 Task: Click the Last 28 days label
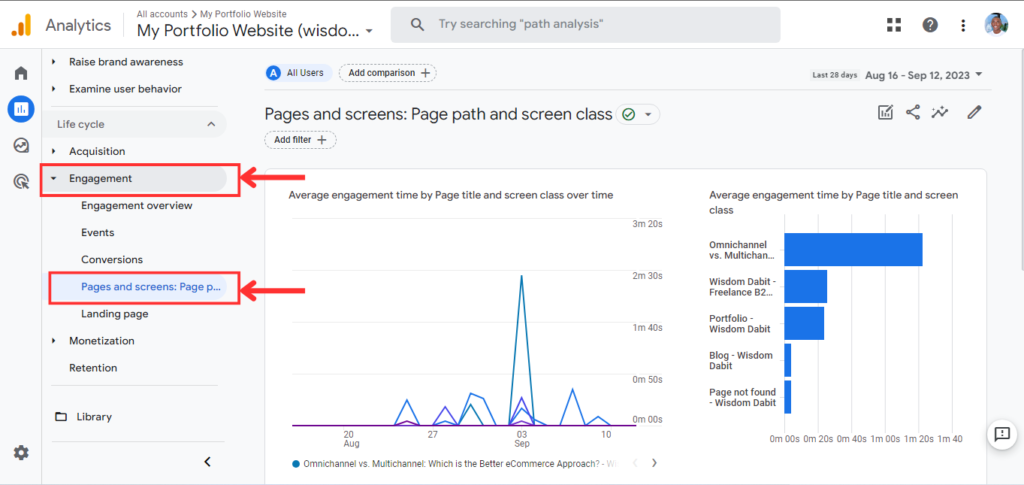coord(835,75)
